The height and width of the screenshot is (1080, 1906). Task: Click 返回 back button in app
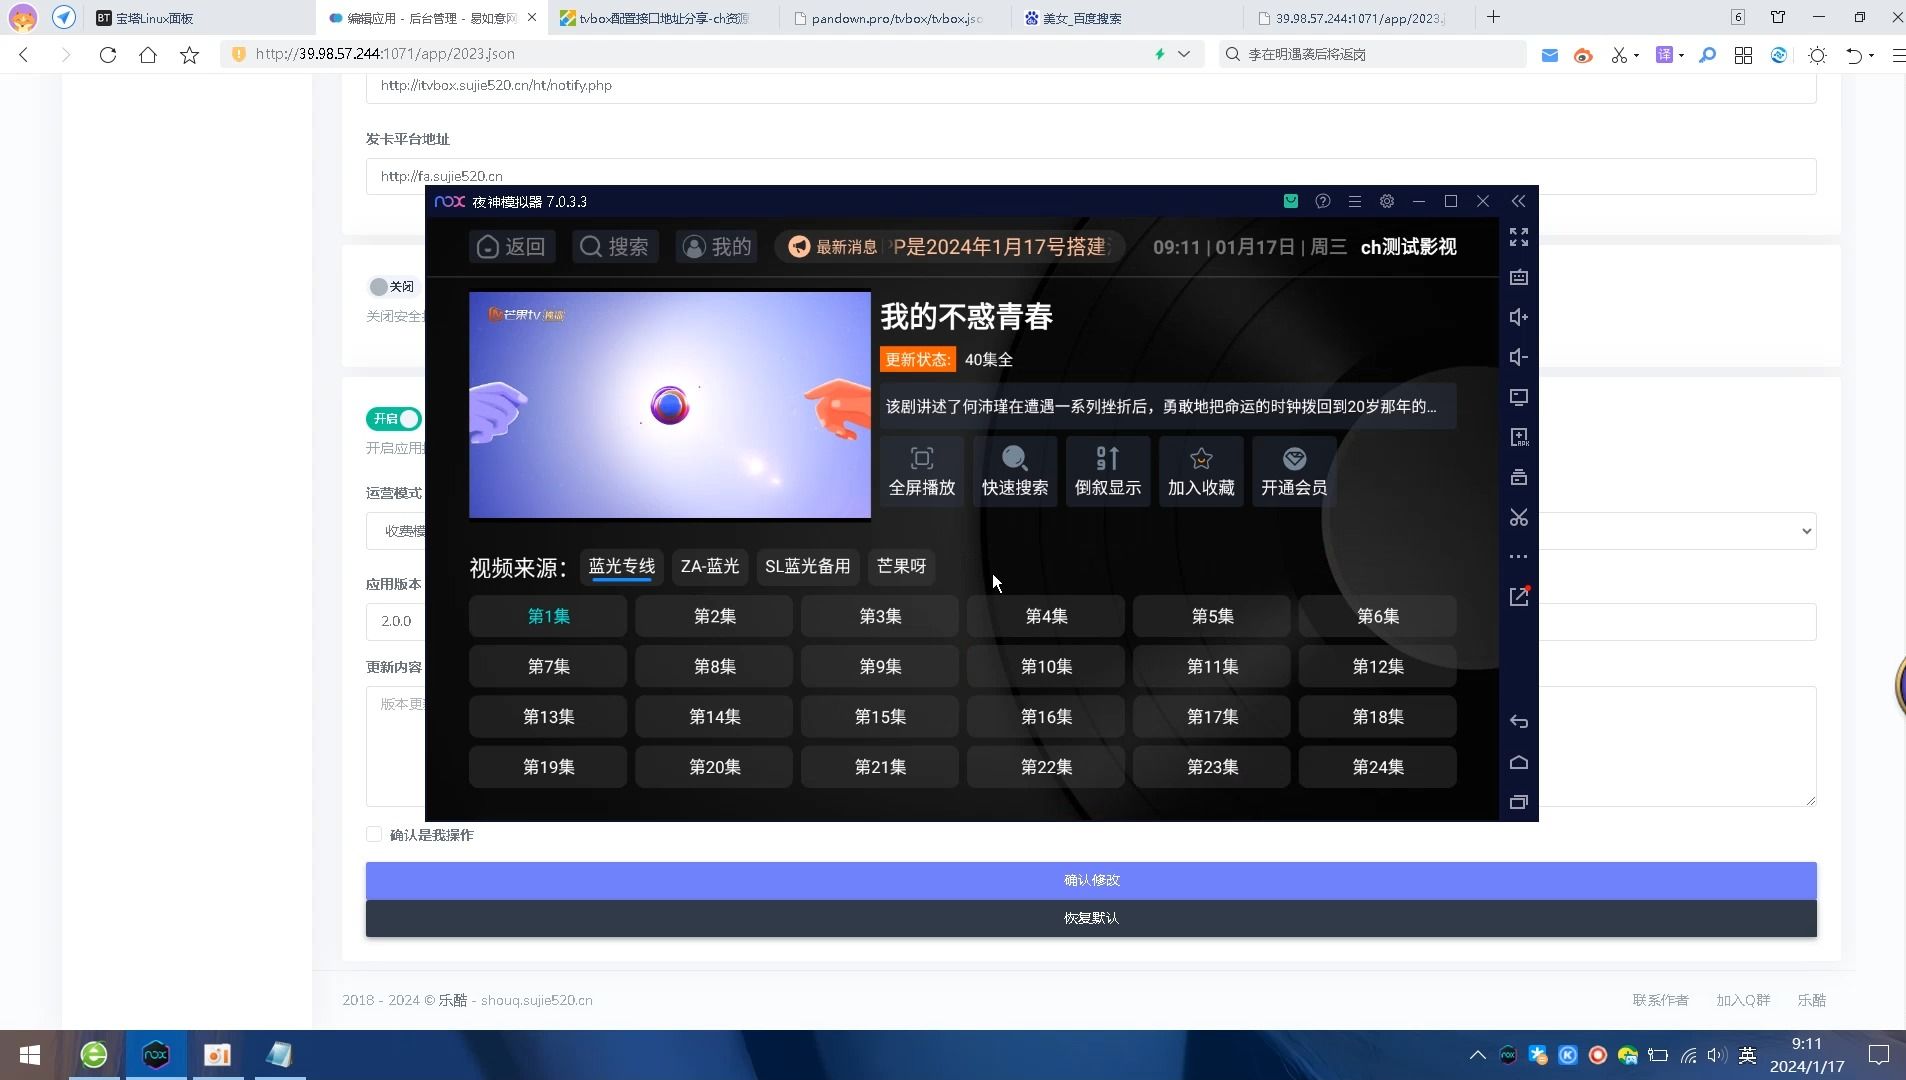click(511, 246)
